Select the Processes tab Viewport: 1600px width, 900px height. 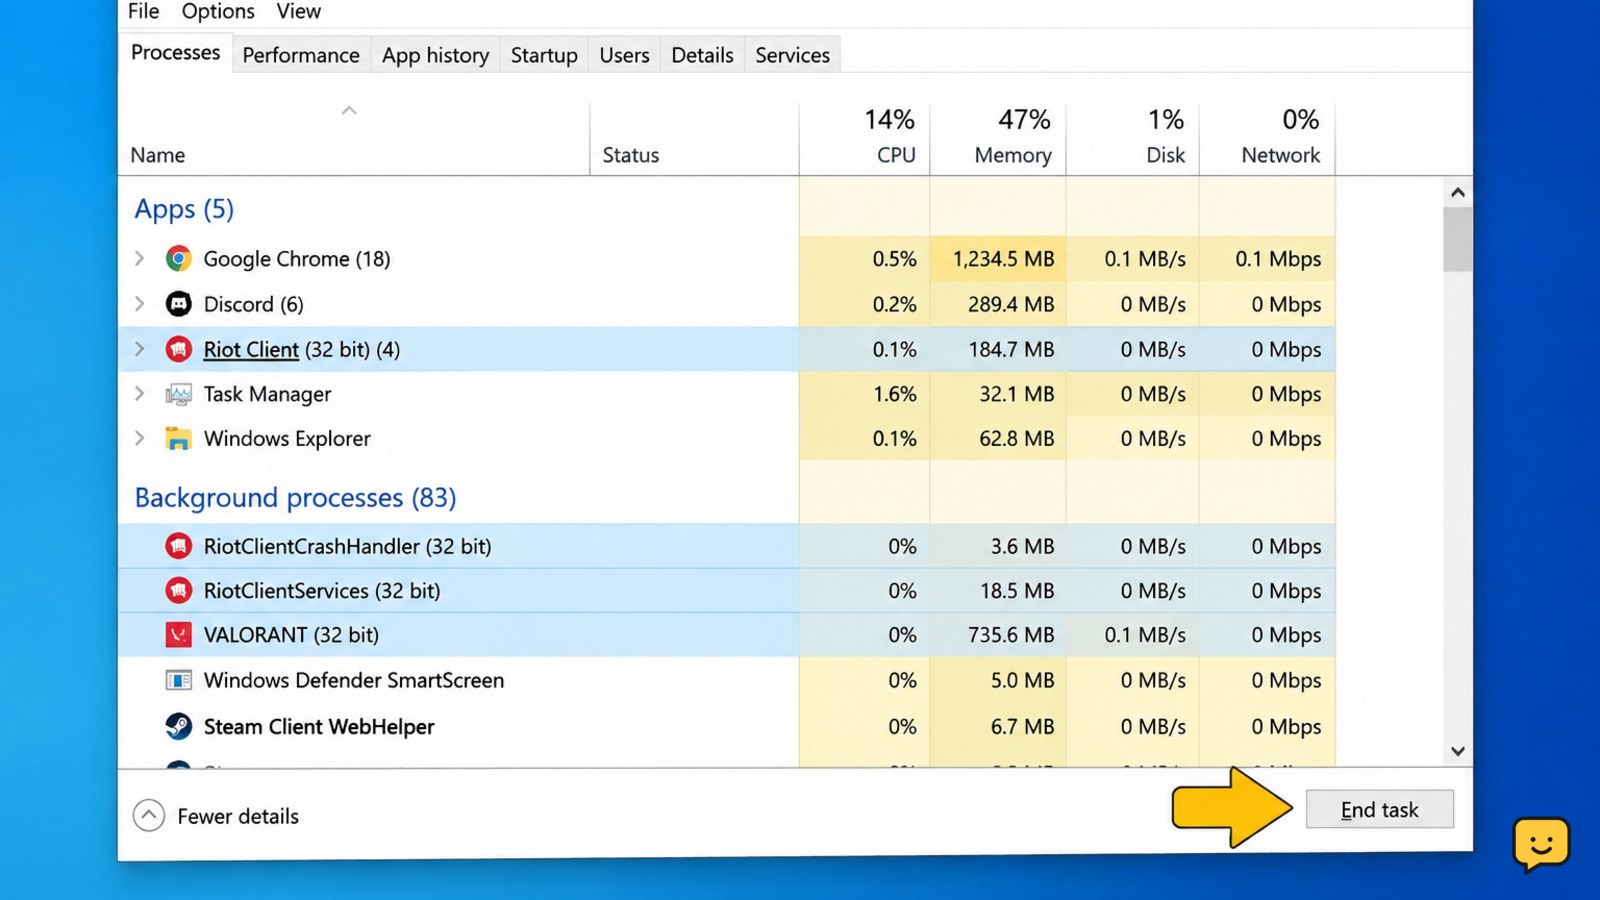click(176, 52)
